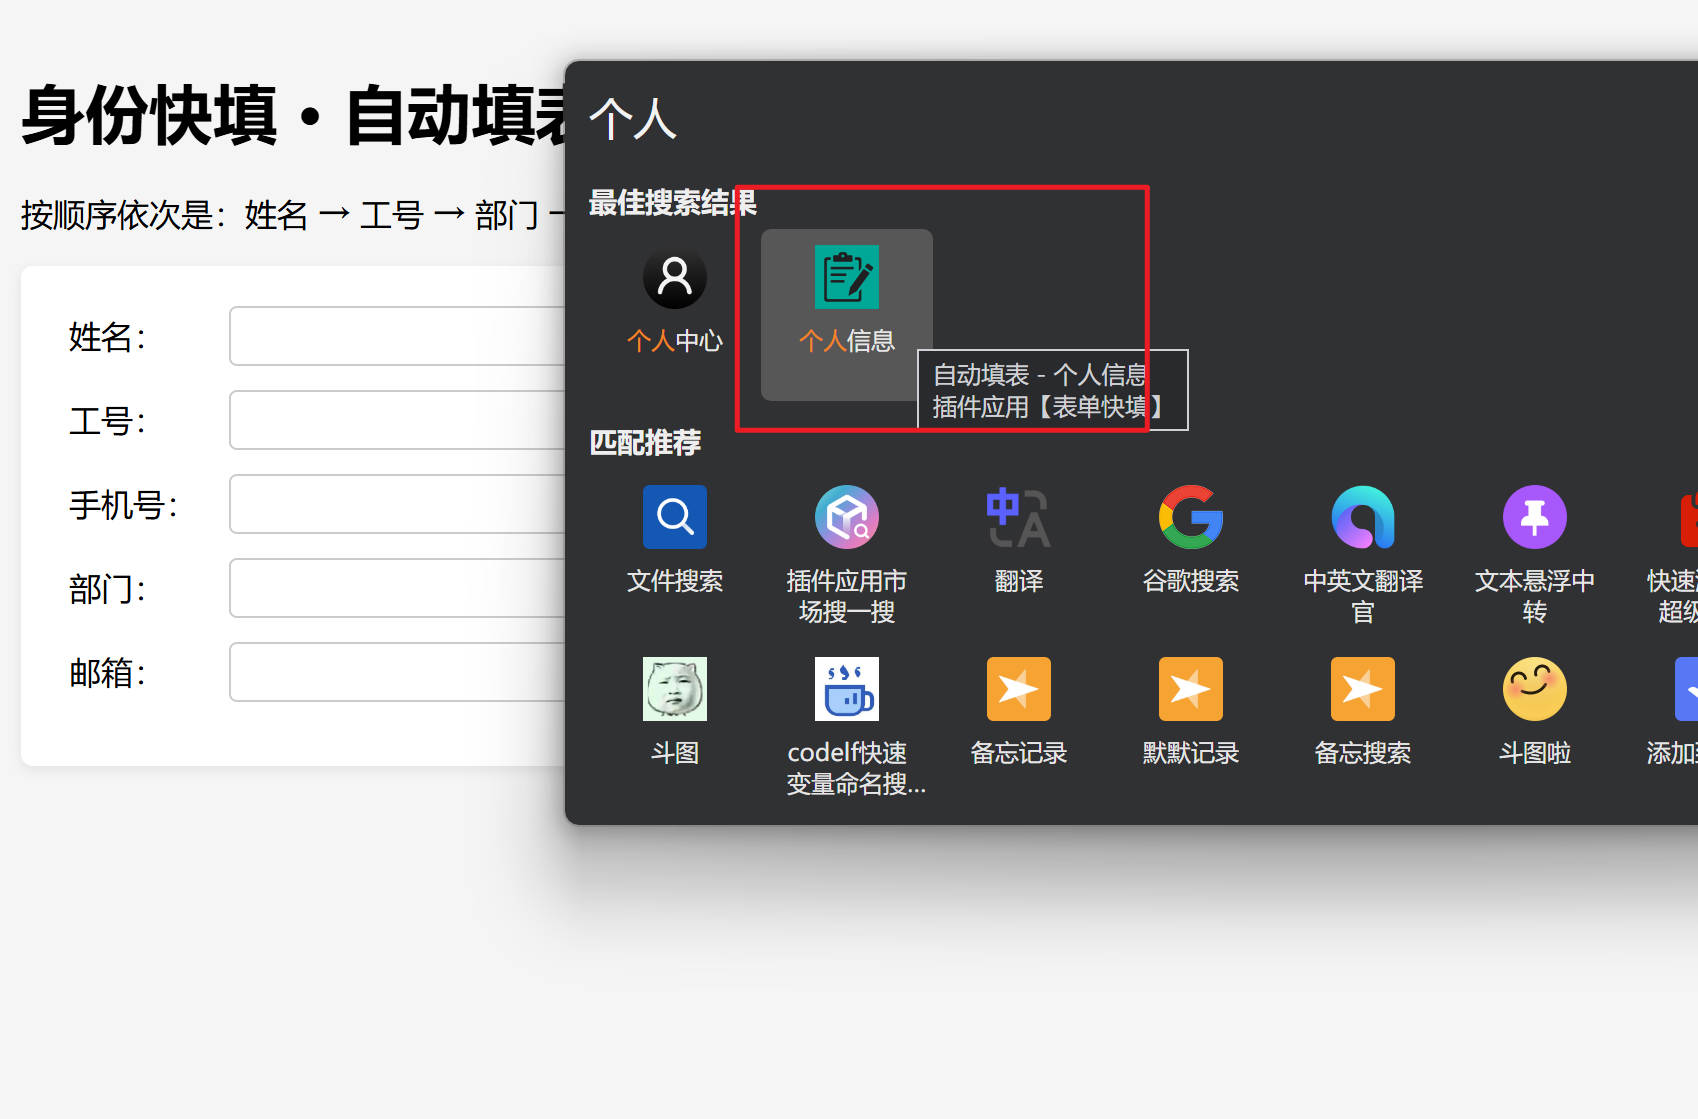Launch the 谷歌搜索 Google search plugin
Screen dimensions: 1698x1119
pyautogui.click(x=1190, y=518)
